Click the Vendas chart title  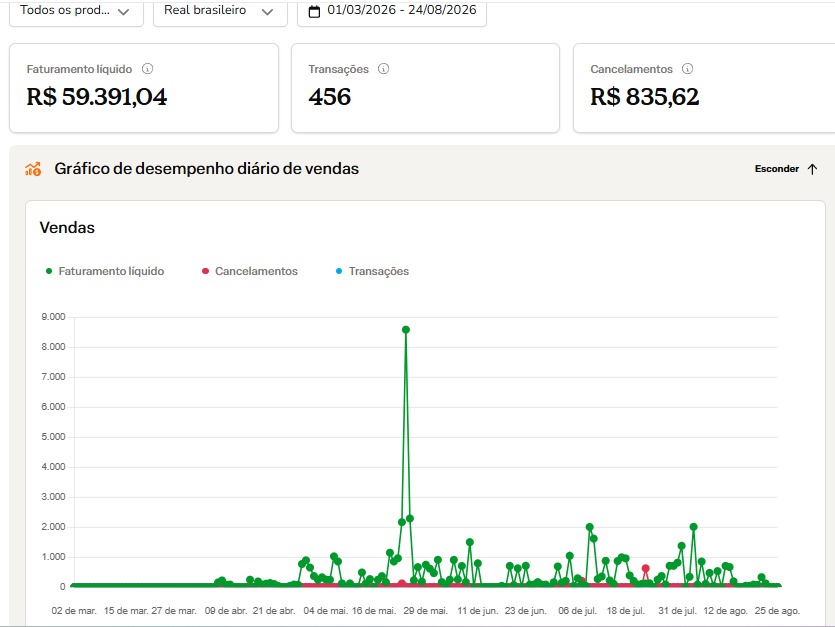(67, 228)
